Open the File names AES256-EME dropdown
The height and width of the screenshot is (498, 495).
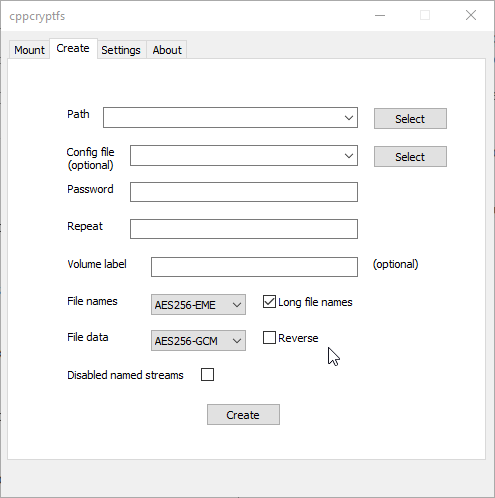point(198,305)
